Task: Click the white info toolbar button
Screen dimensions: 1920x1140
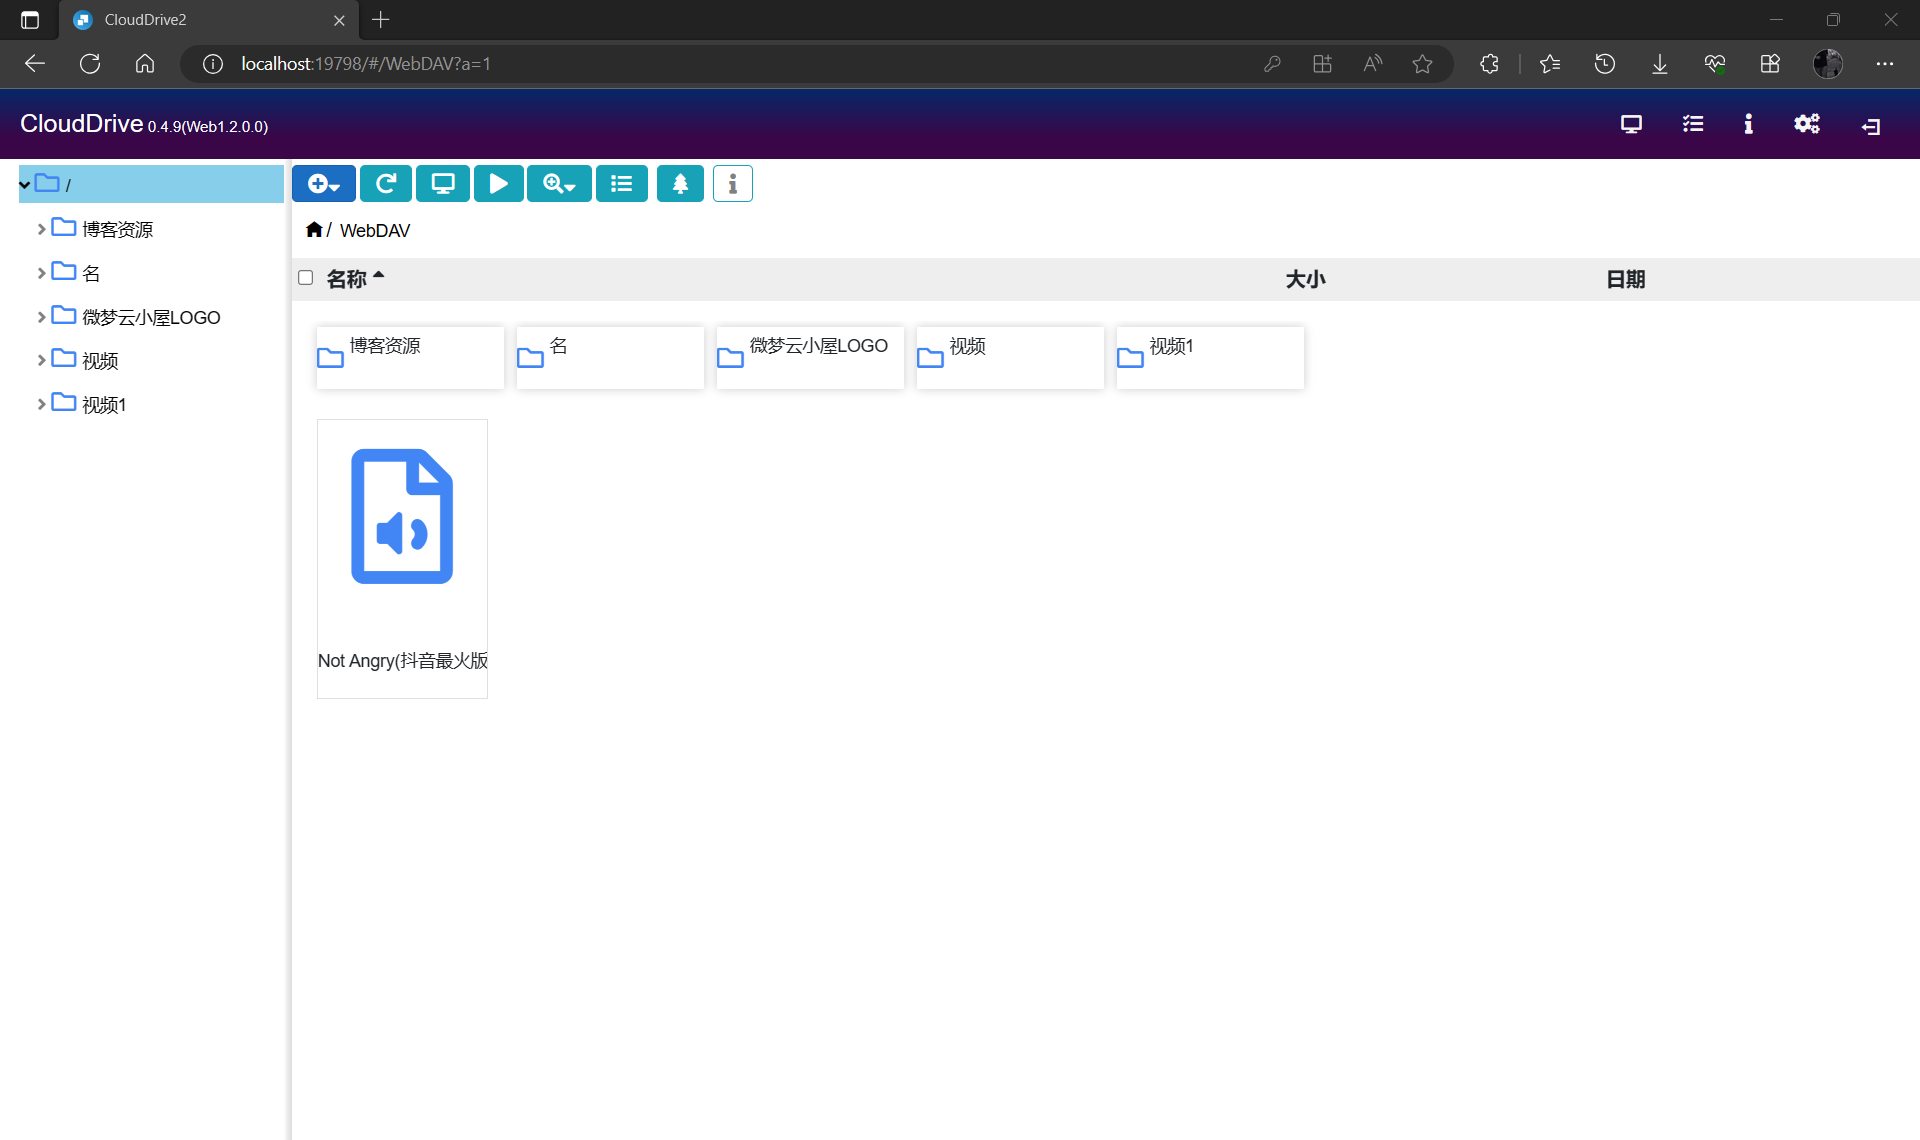Action: (733, 184)
